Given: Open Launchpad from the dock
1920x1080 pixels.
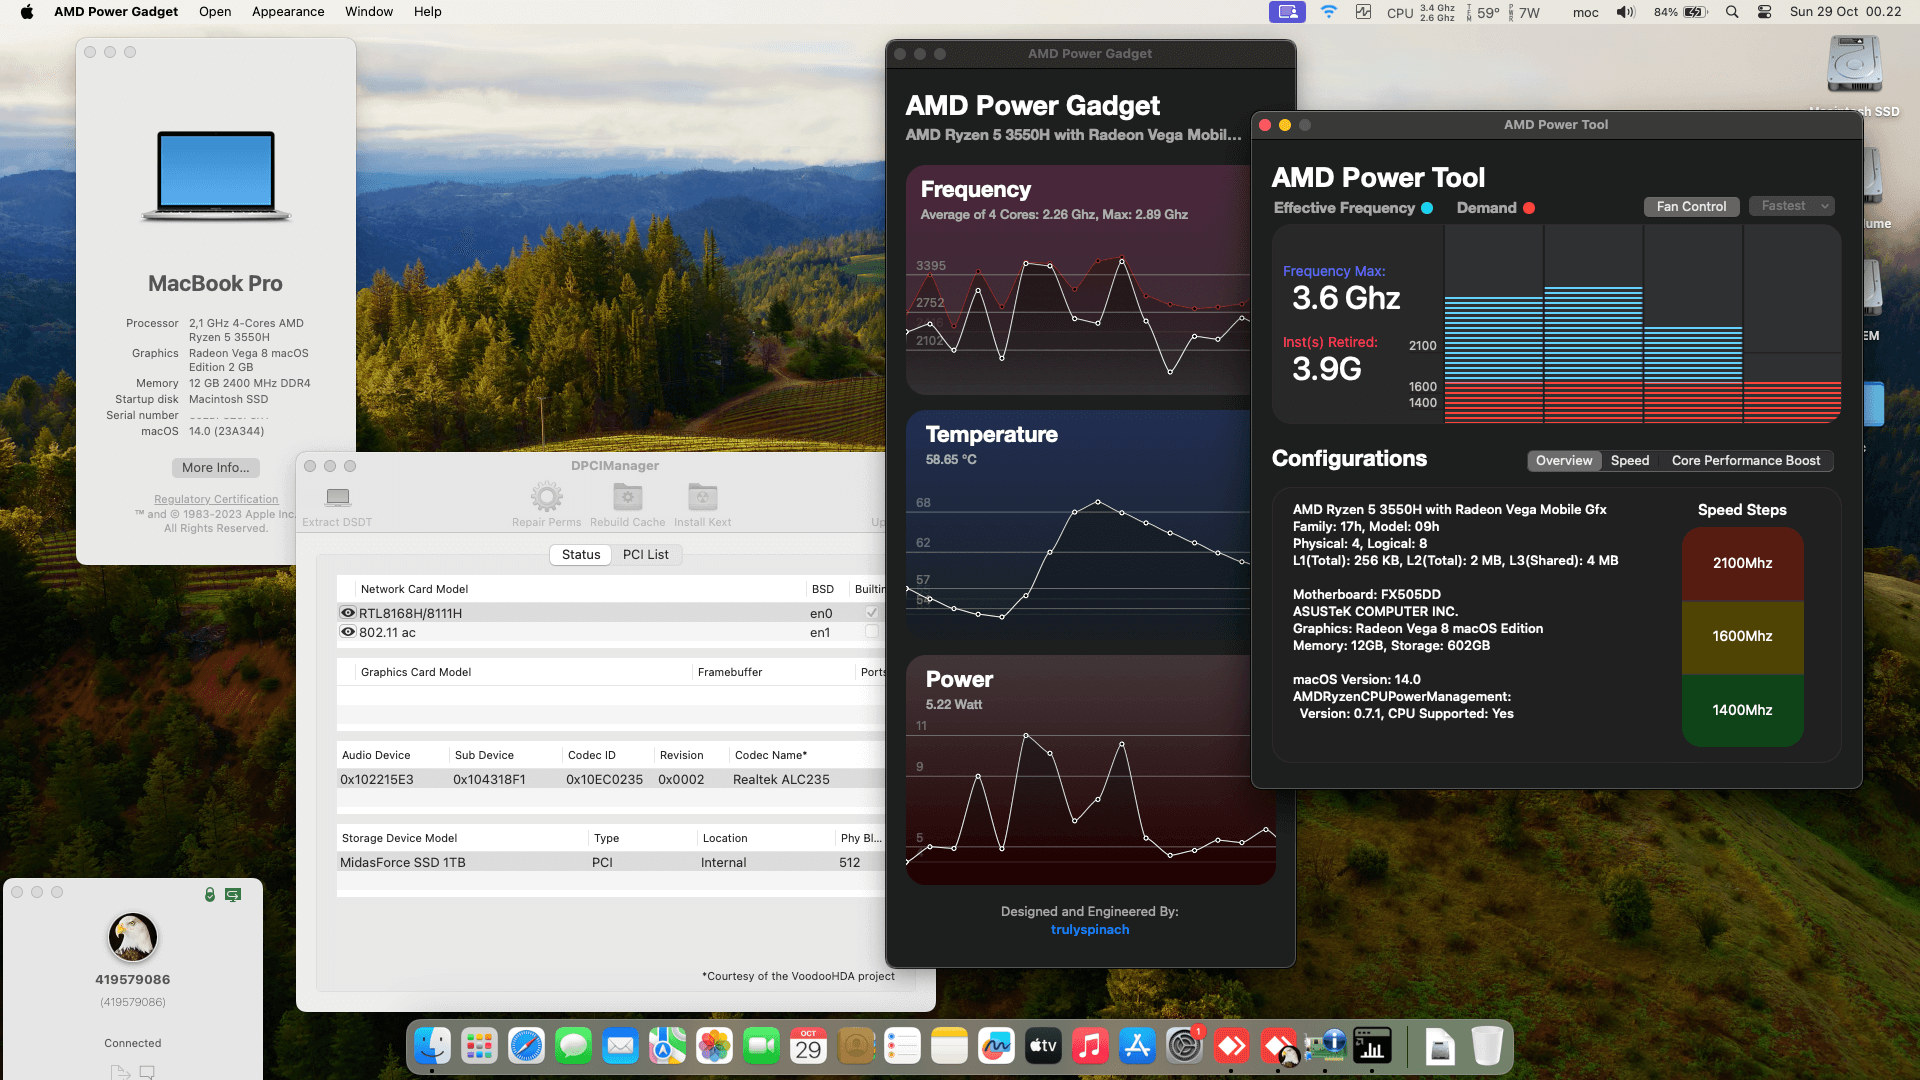Looking at the screenshot, I should (x=479, y=1047).
